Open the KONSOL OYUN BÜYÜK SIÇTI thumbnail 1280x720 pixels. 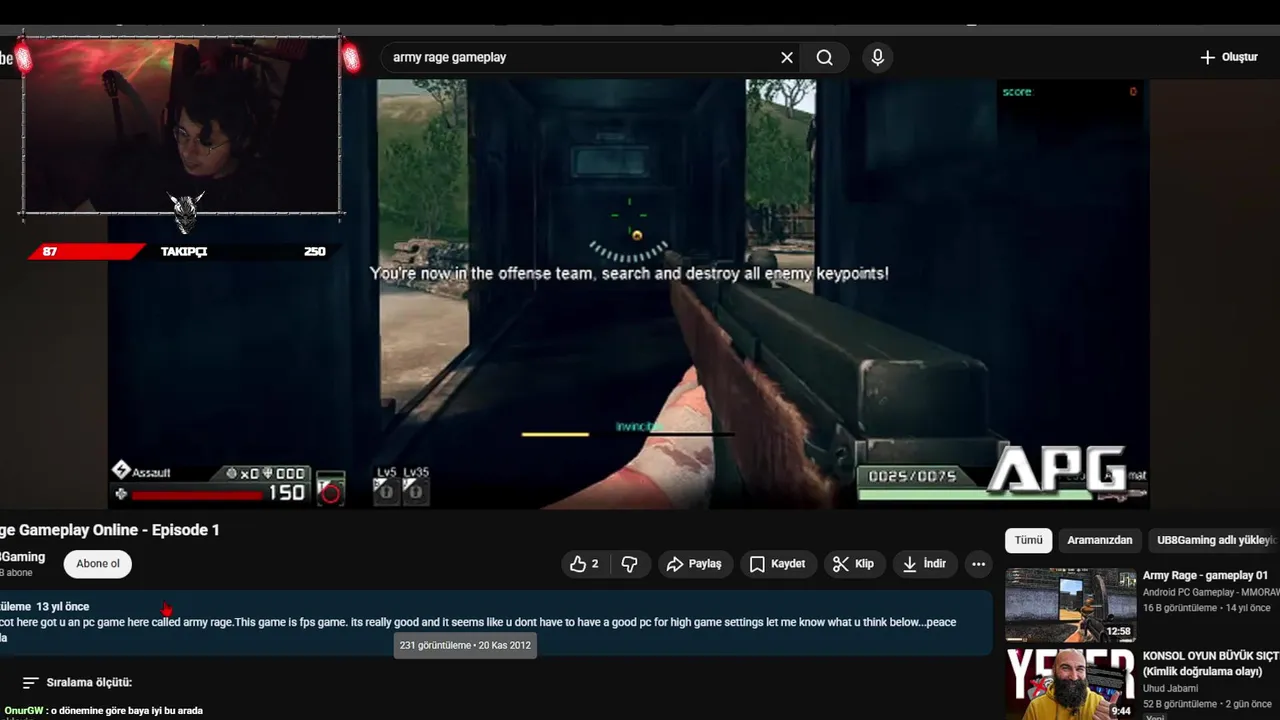coord(1070,684)
